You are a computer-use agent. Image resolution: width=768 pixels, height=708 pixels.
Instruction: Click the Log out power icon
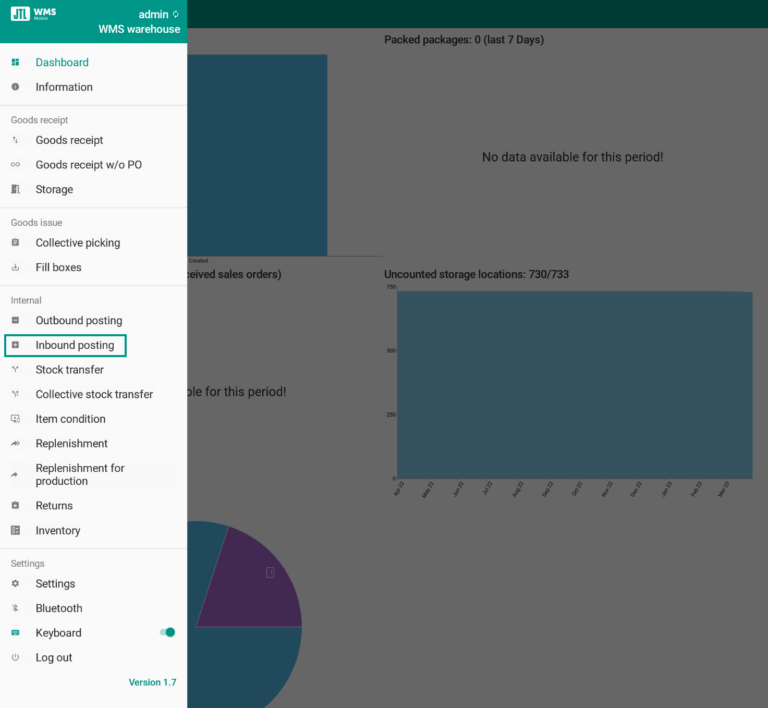coord(15,657)
